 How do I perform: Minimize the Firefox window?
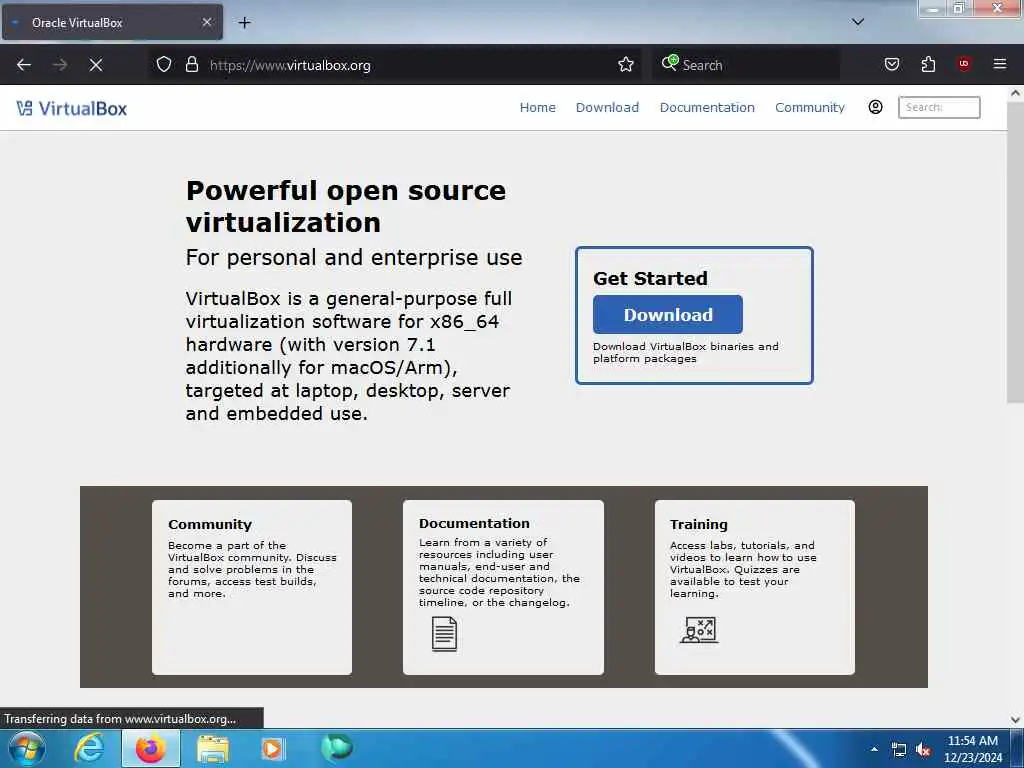pyautogui.click(x=933, y=8)
